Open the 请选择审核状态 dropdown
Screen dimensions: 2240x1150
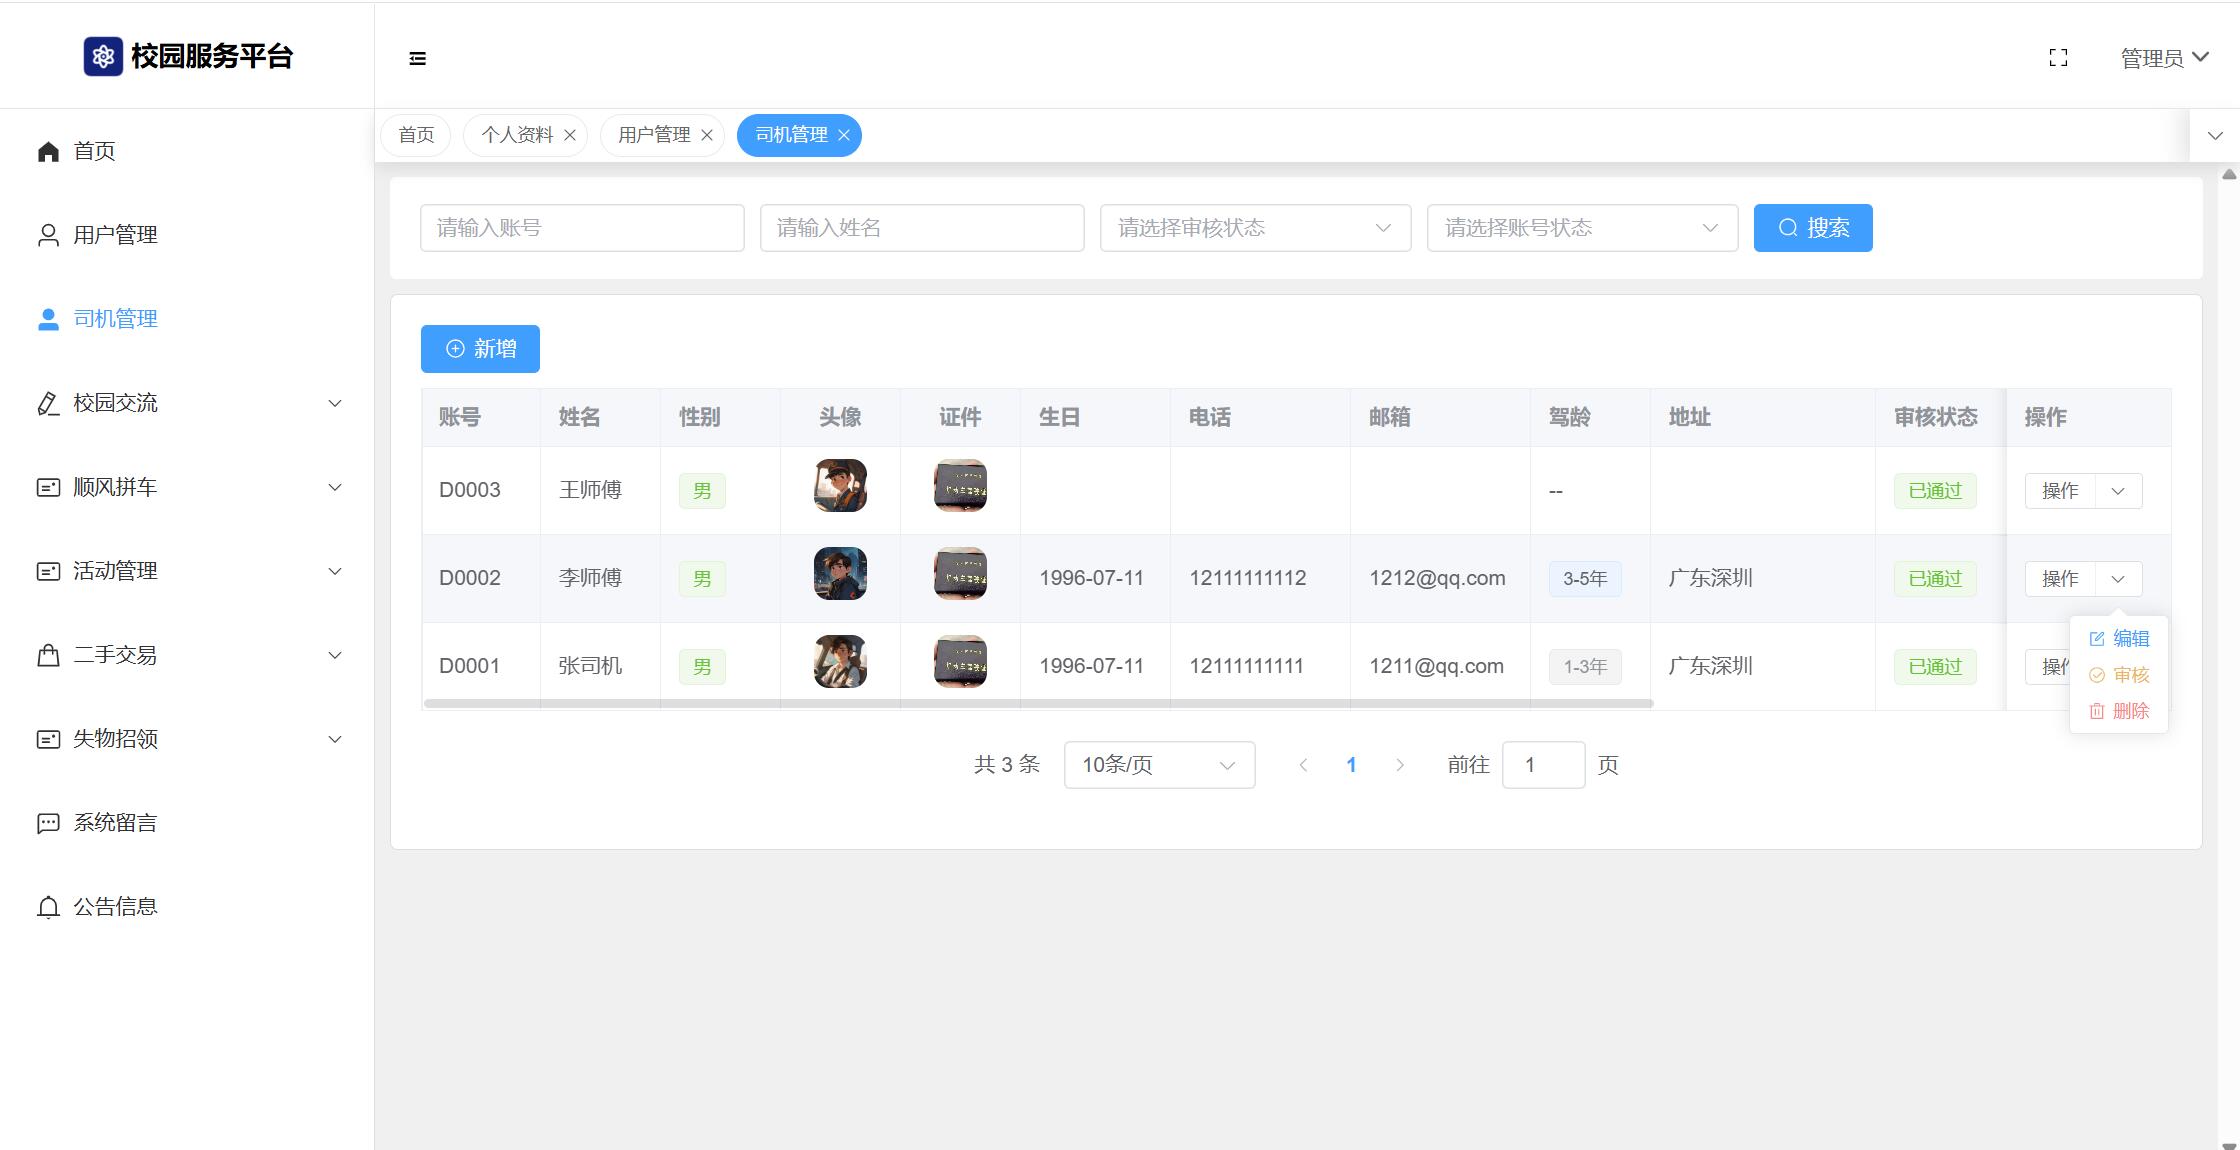[1255, 228]
